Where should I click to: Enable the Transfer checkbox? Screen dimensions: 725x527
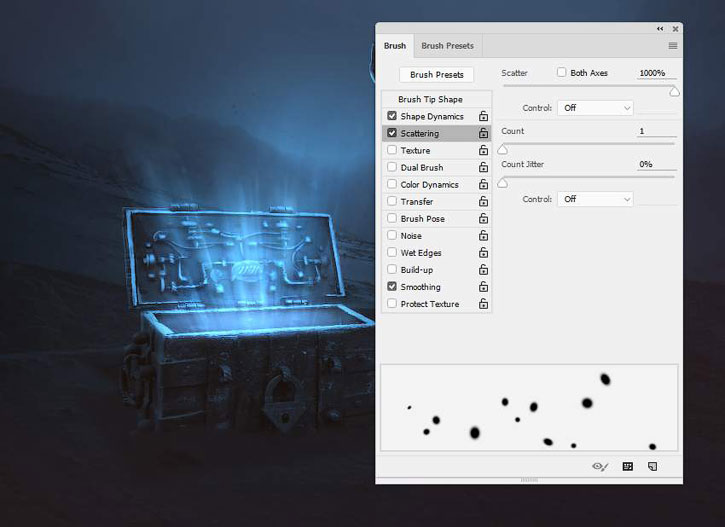[x=392, y=201]
